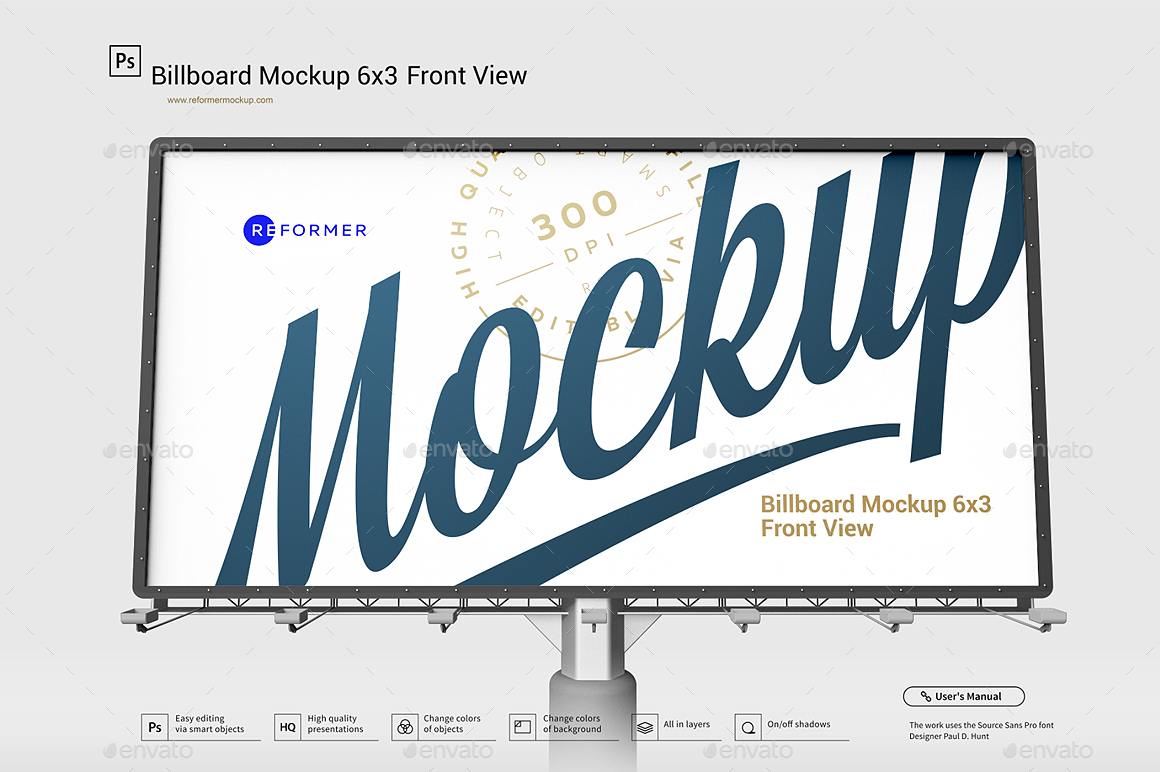Click the HQ high quality presentations icon
Screen dimensions: 1160x772
click(x=287, y=726)
